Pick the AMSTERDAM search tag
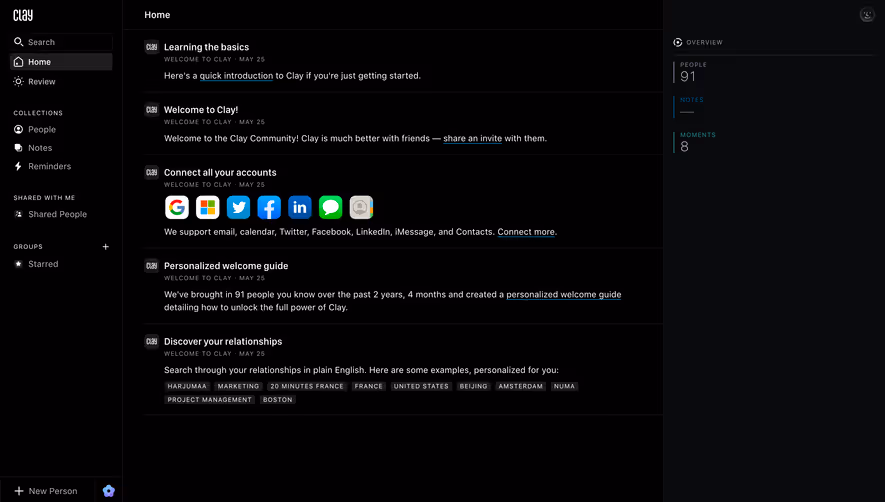Screen dimensions: 885x502 pos(520,386)
